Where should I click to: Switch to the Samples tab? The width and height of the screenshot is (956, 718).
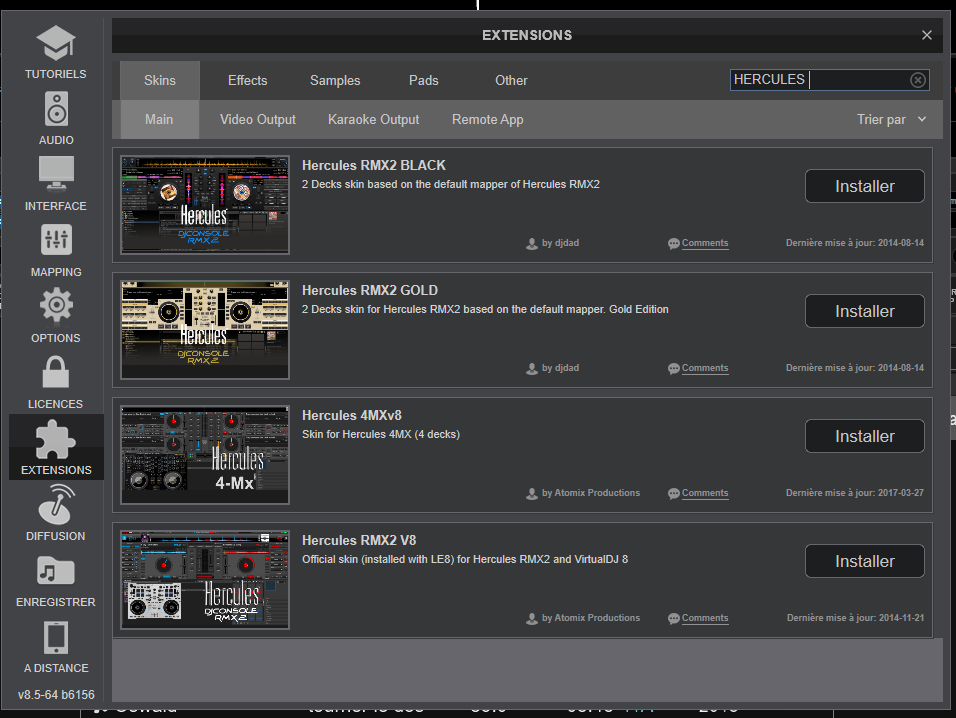point(335,80)
